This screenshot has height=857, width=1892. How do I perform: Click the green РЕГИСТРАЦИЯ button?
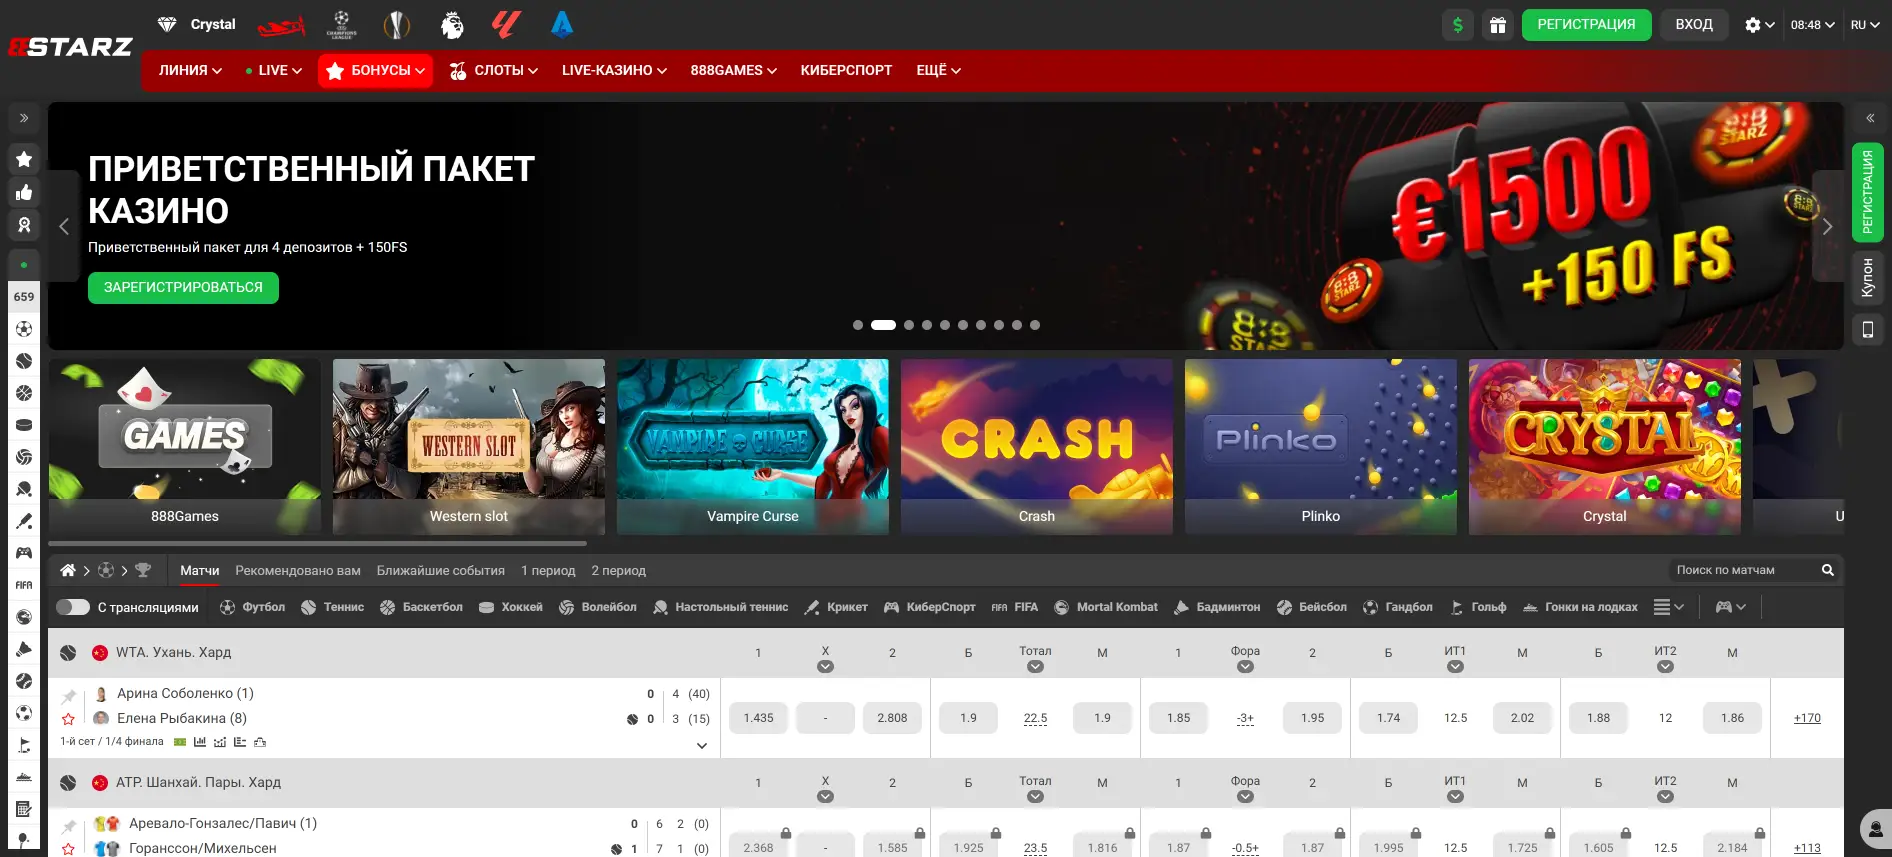pyautogui.click(x=1586, y=25)
